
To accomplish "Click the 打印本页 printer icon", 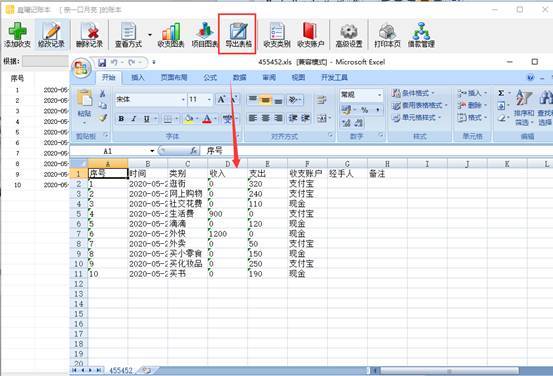I will (387, 31).
